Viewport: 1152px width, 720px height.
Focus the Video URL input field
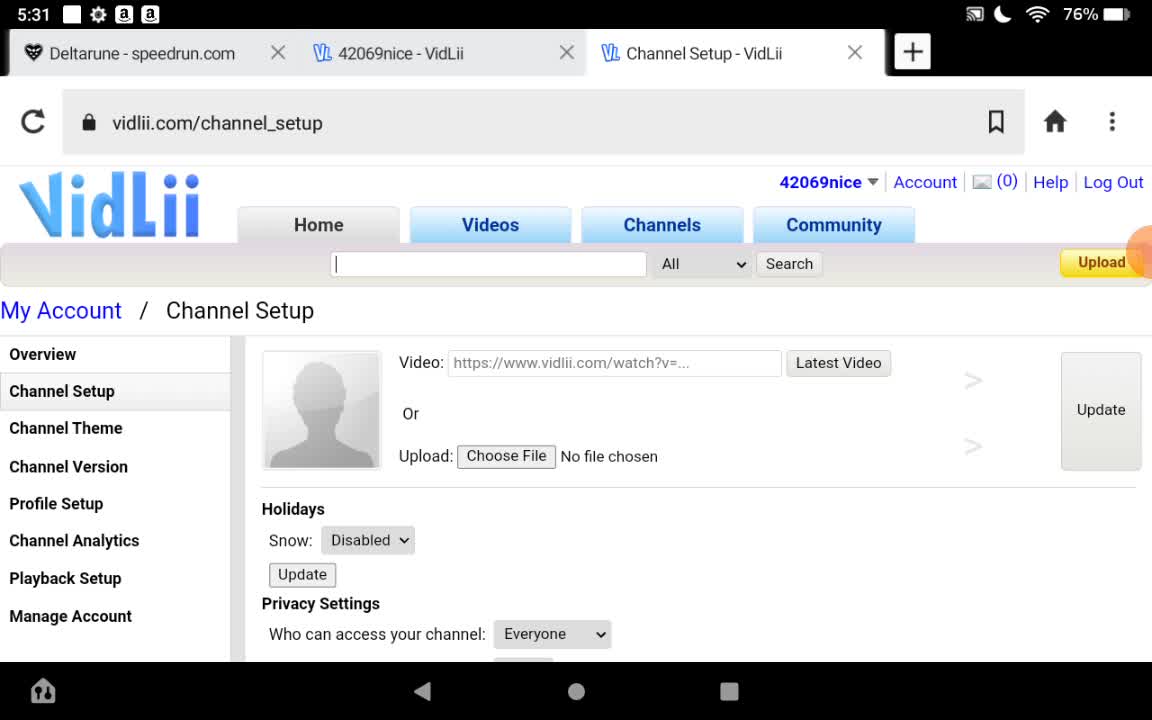tap(614, 363)
